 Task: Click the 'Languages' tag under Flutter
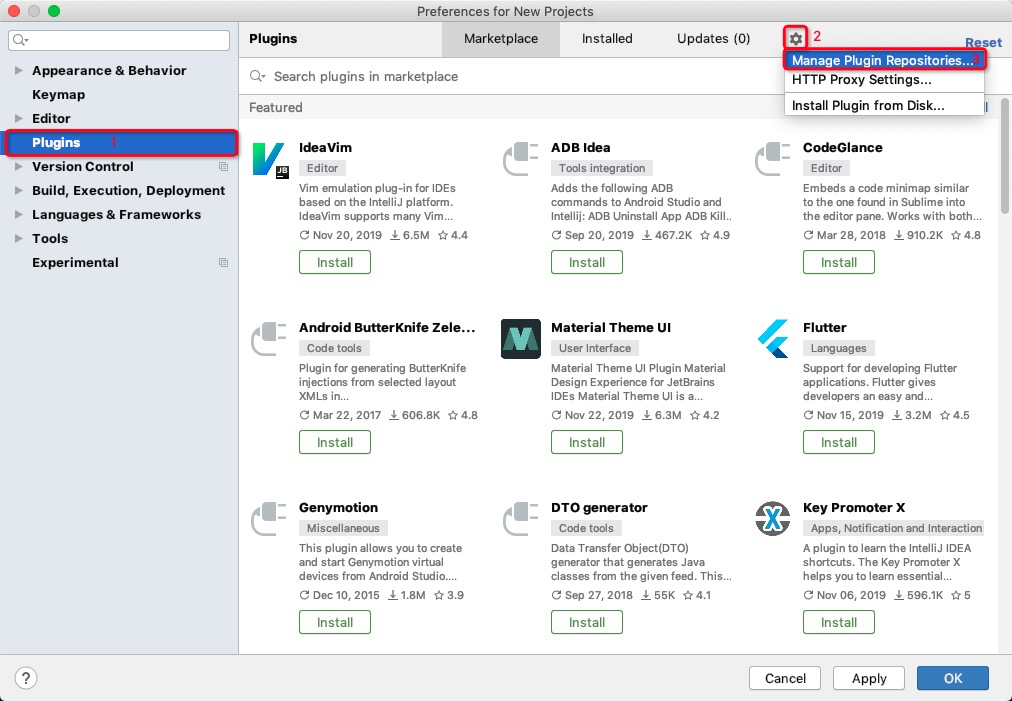pyautogui.click(x=838, y=348)
